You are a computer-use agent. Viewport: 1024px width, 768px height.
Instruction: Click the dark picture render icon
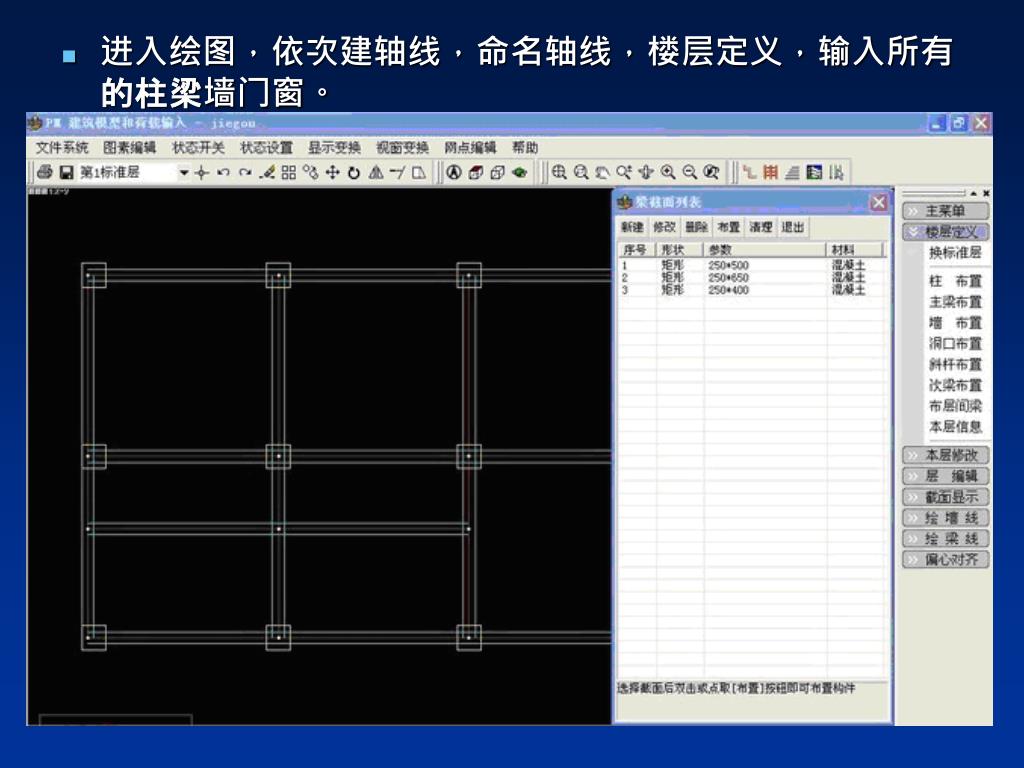coord(814,172)
